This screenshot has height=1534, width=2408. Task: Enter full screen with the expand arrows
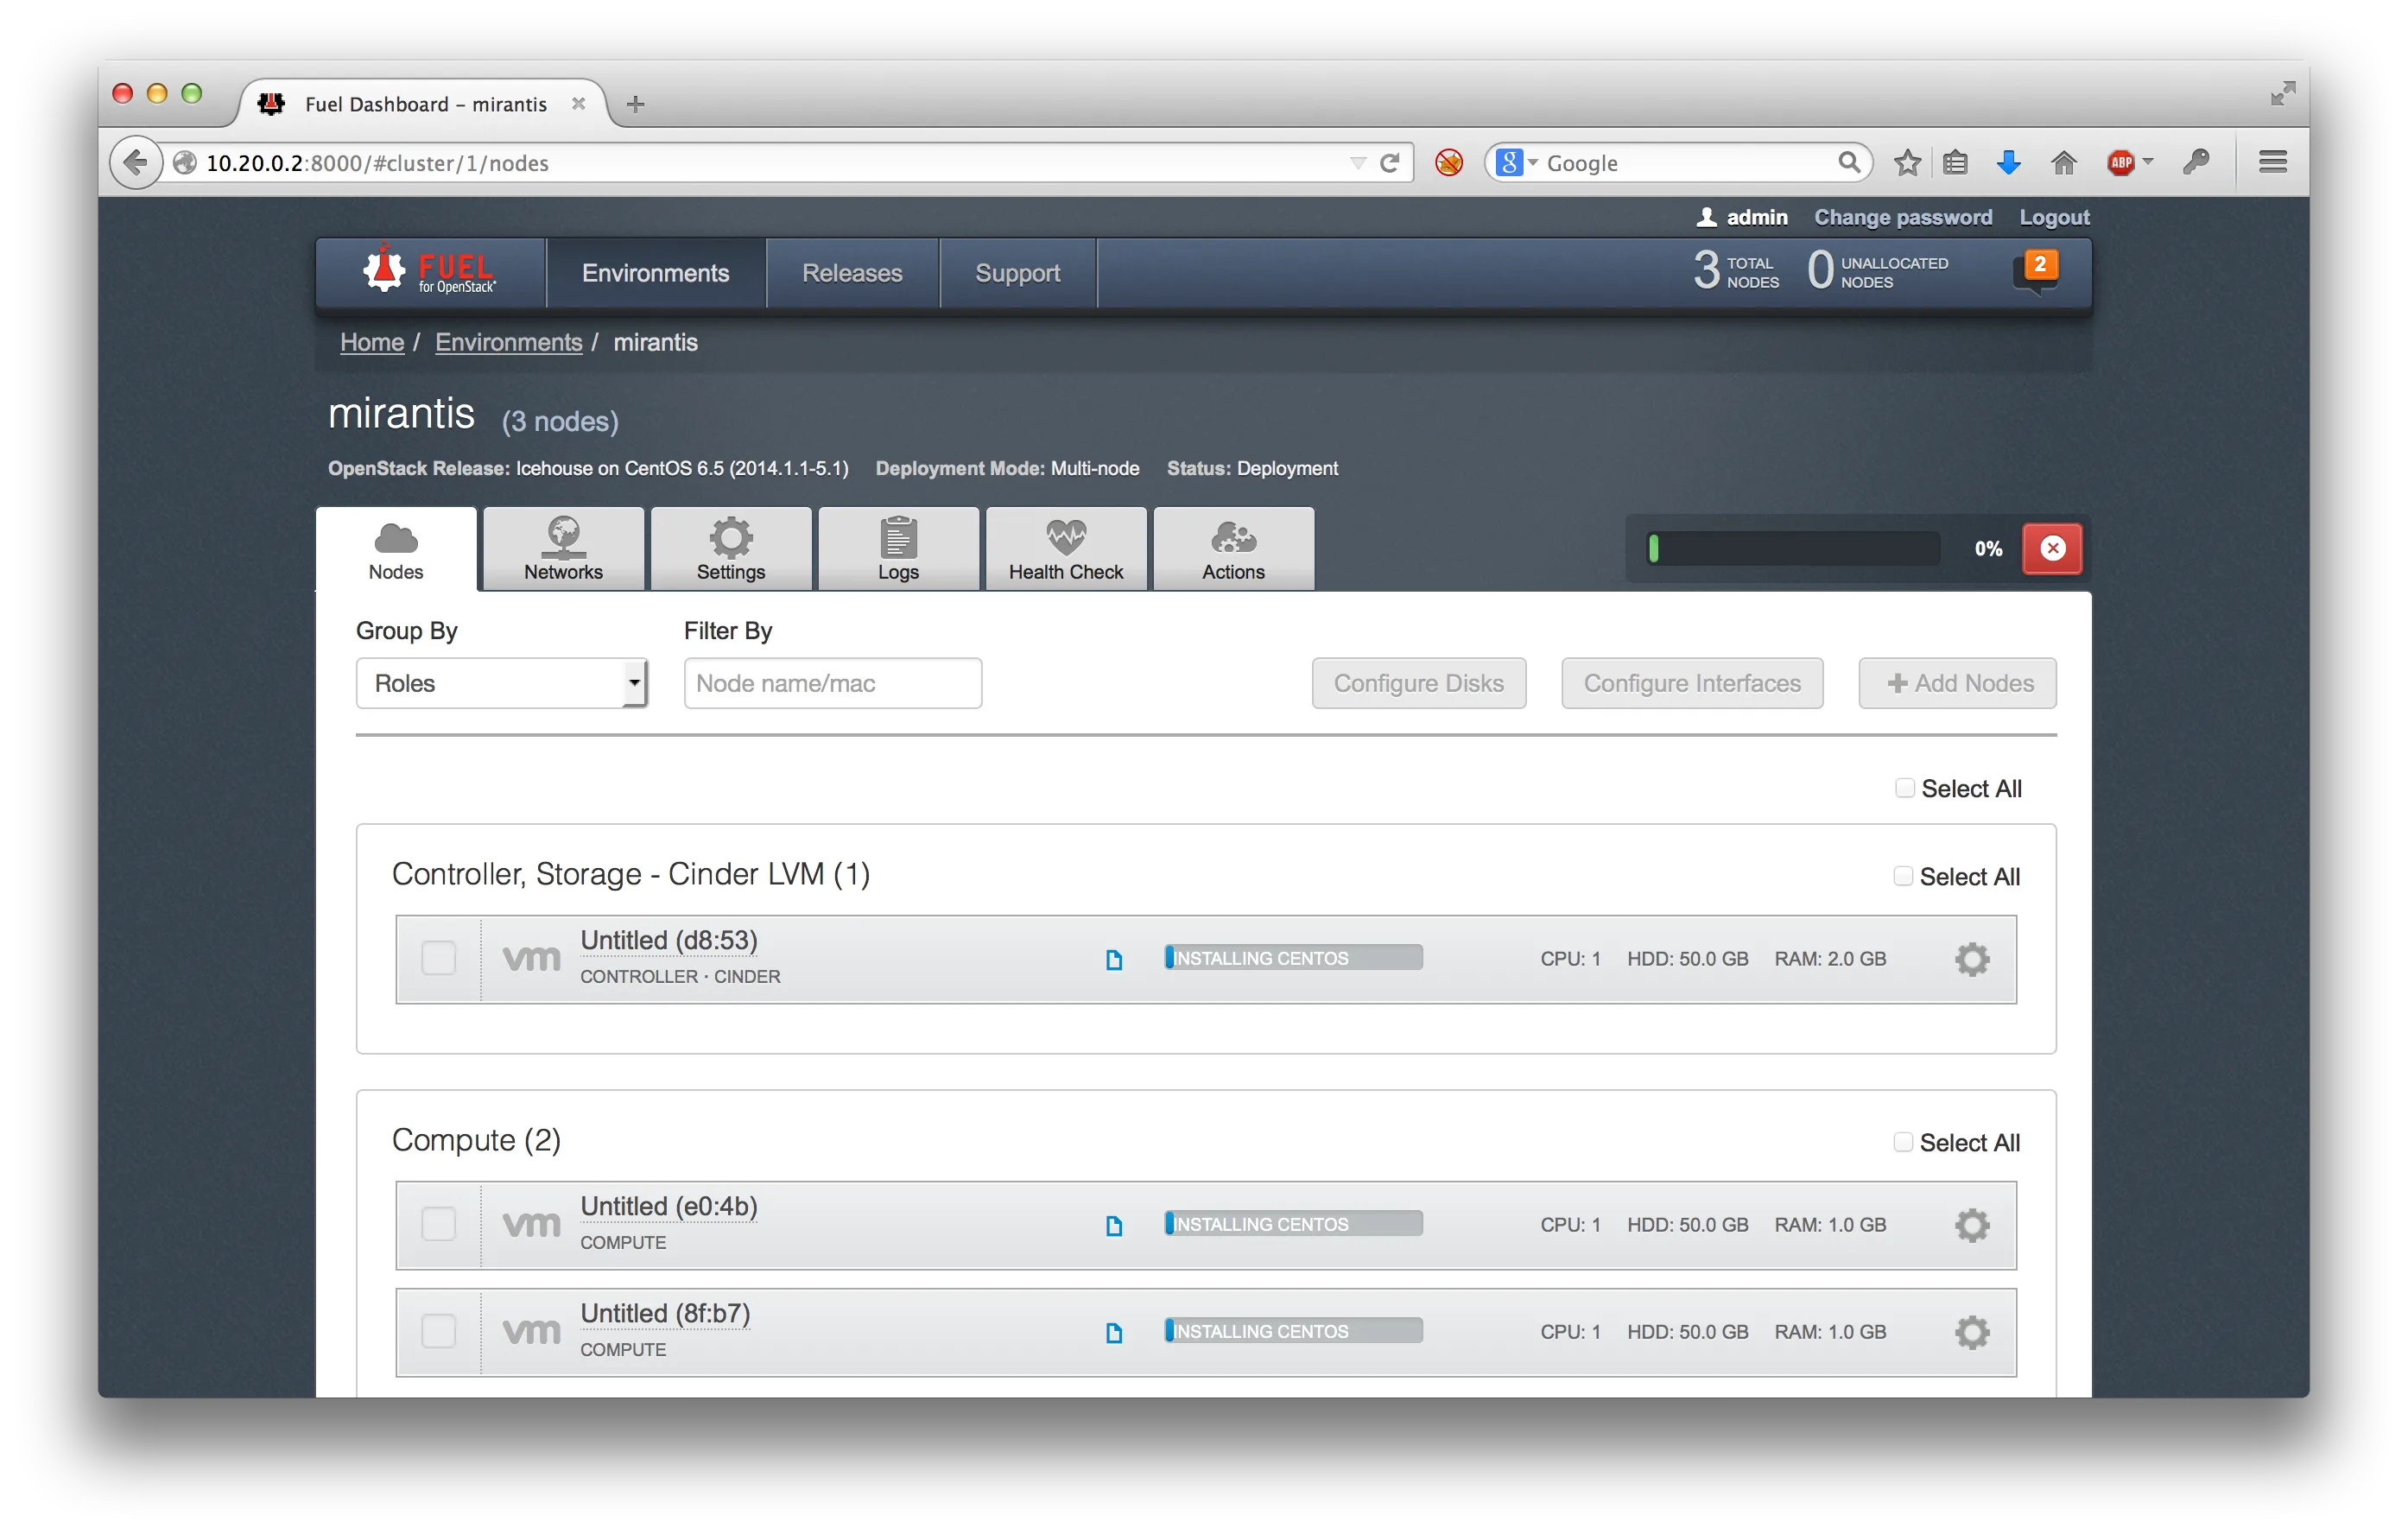click(x=2283, y=93)
